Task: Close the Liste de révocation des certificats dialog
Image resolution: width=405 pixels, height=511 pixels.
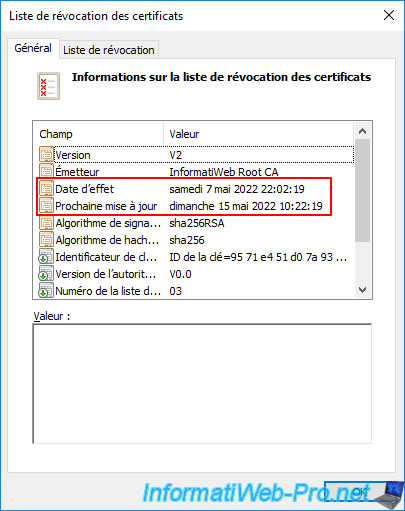Action: (389, 15)
